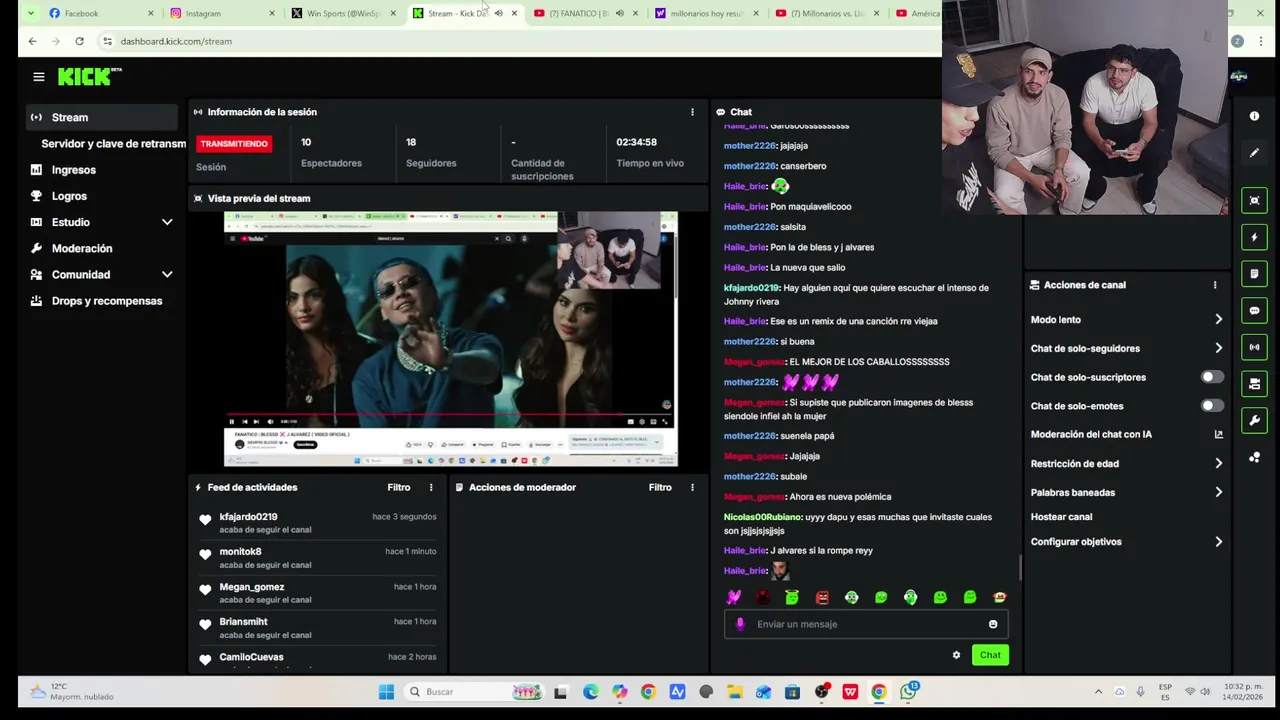Image resolution: width=1280 pixels, height=720 pixels.
Task: Click the browser address bar
Action: click(x=520, y=41)
